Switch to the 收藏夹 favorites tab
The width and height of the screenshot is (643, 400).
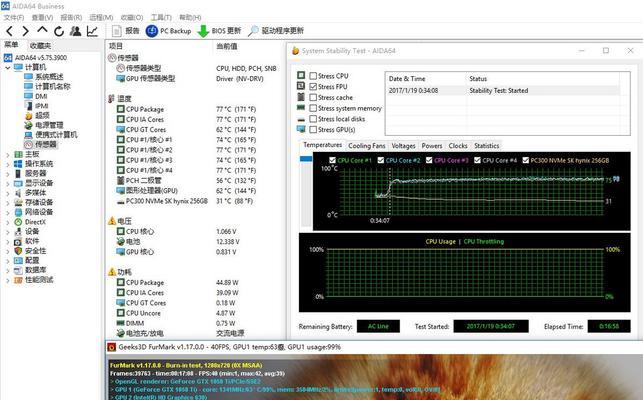pos(40,46)
